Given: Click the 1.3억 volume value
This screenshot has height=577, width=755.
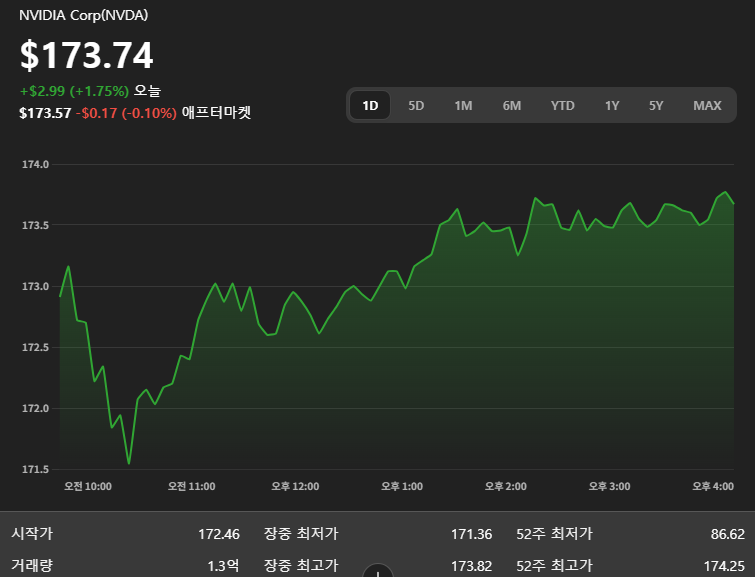Looking at the screenshot, I should (x=223, y=566).
